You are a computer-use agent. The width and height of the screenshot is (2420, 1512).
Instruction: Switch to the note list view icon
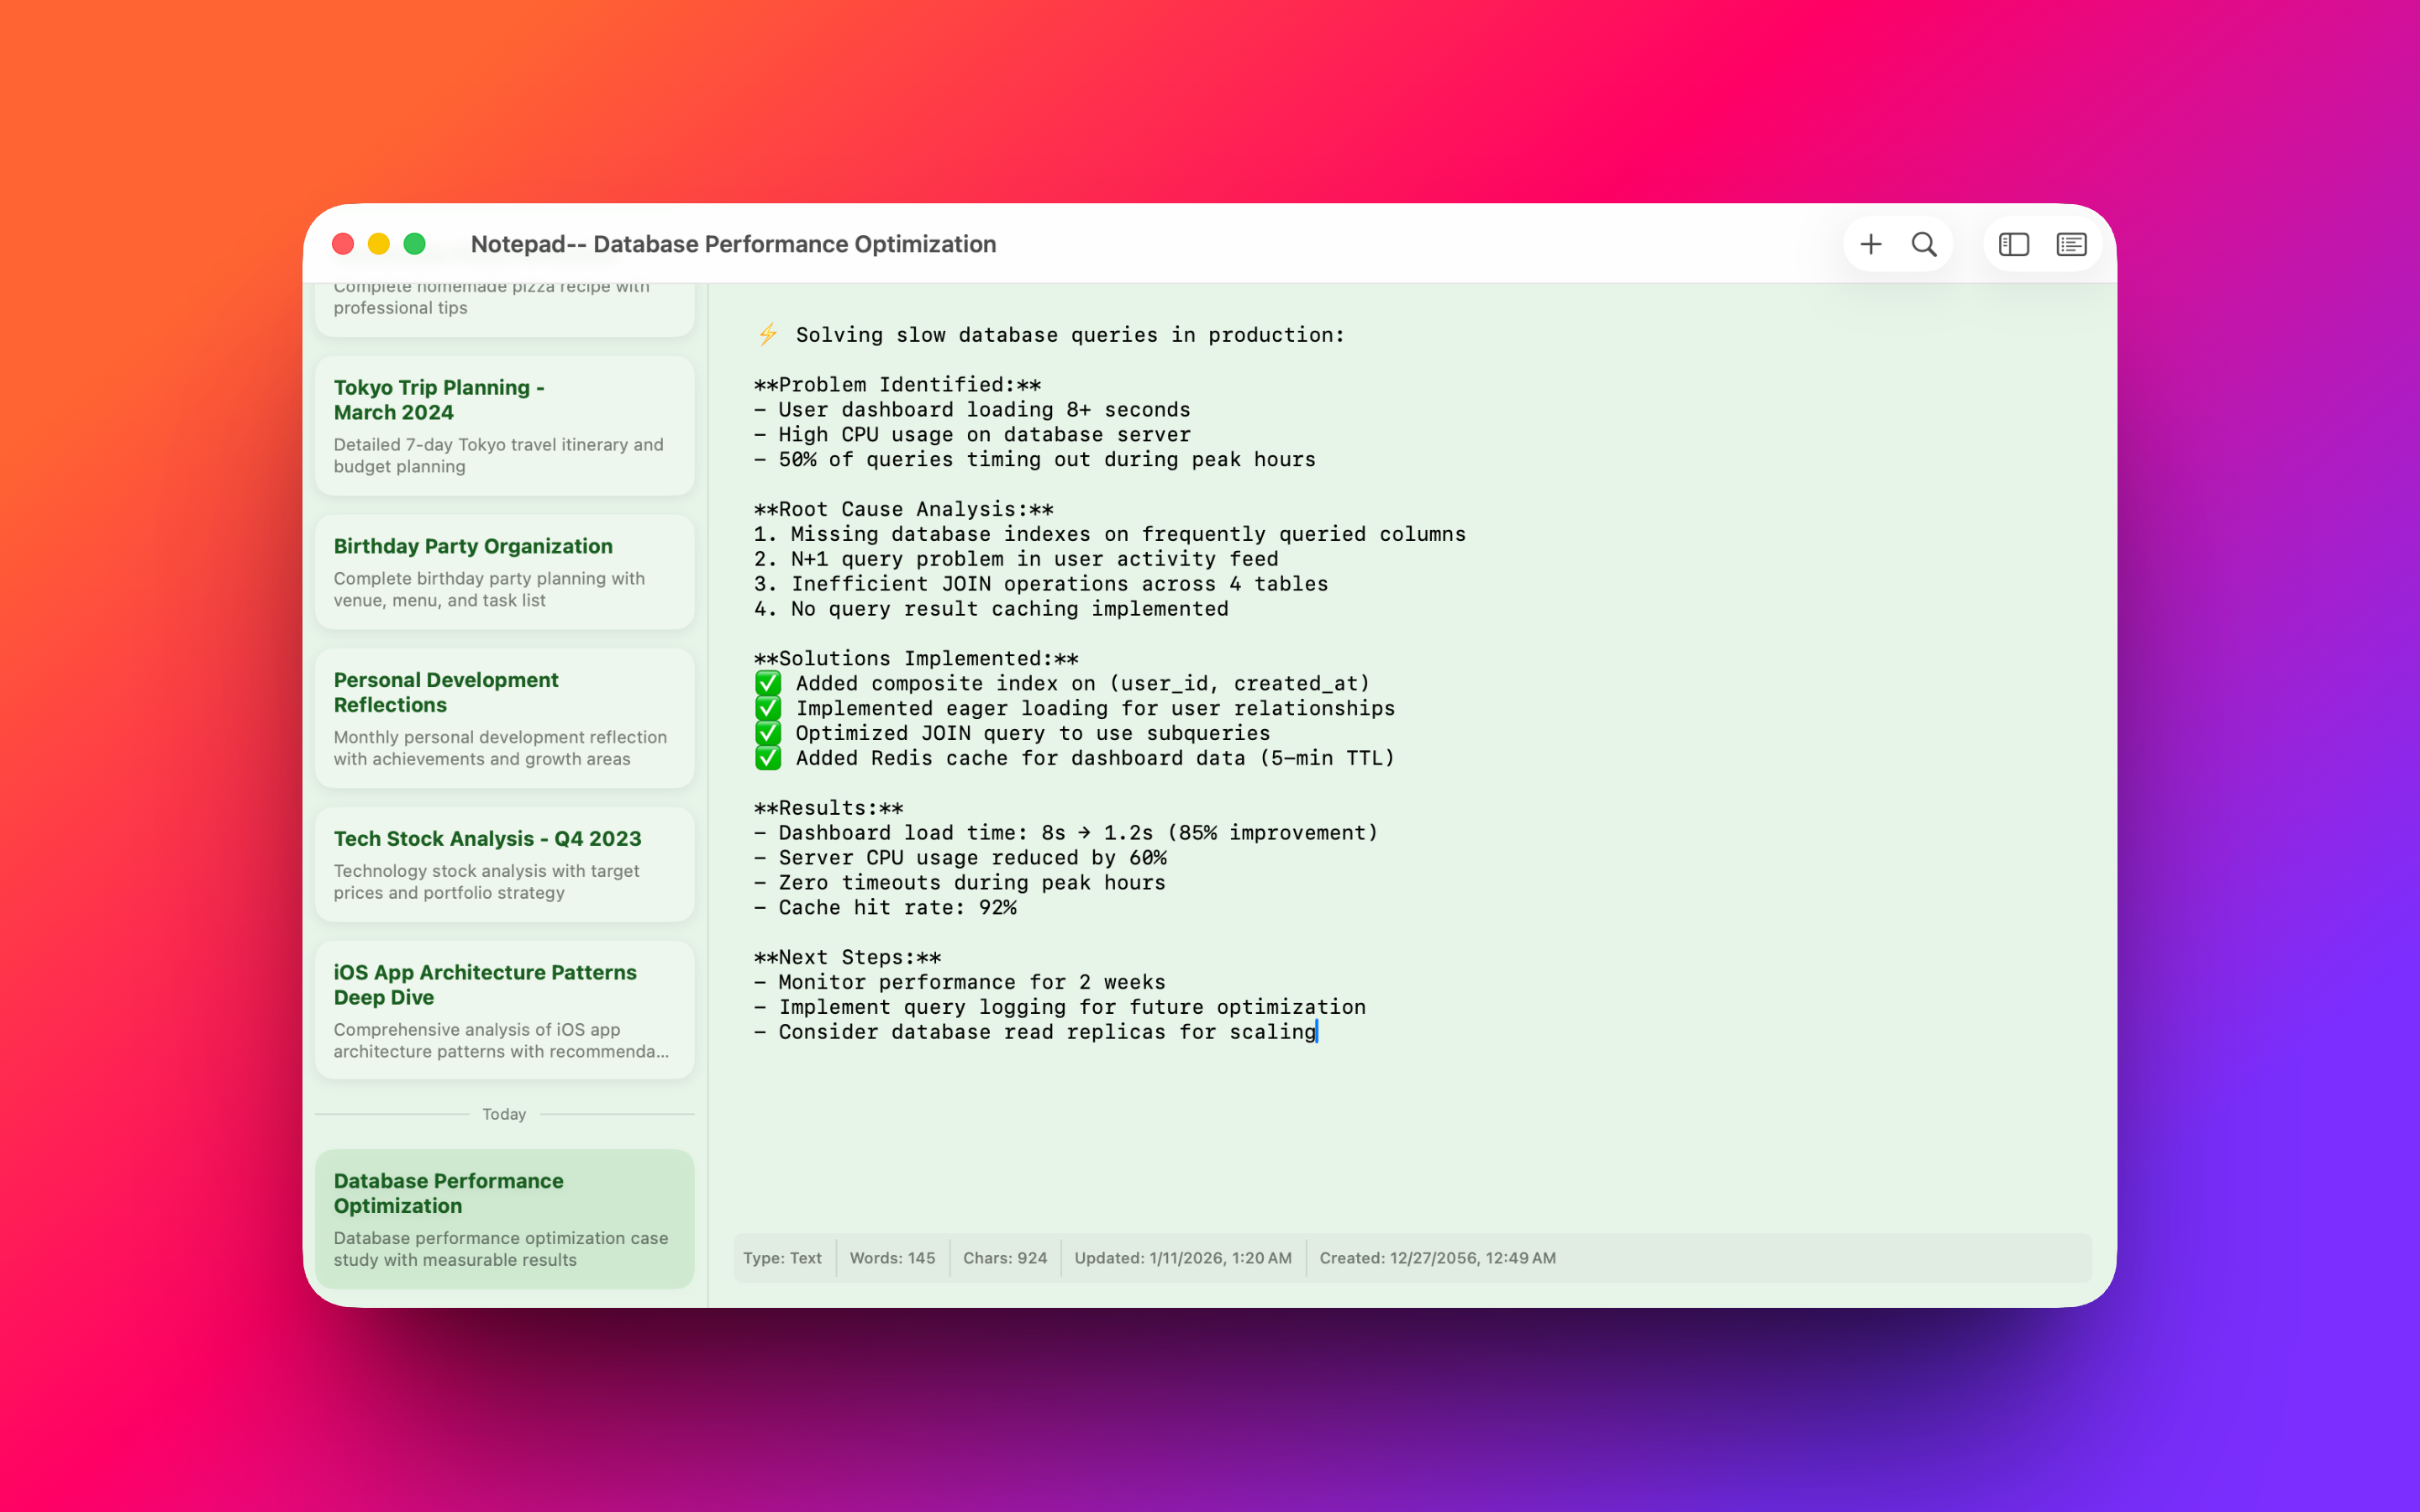2070,243
